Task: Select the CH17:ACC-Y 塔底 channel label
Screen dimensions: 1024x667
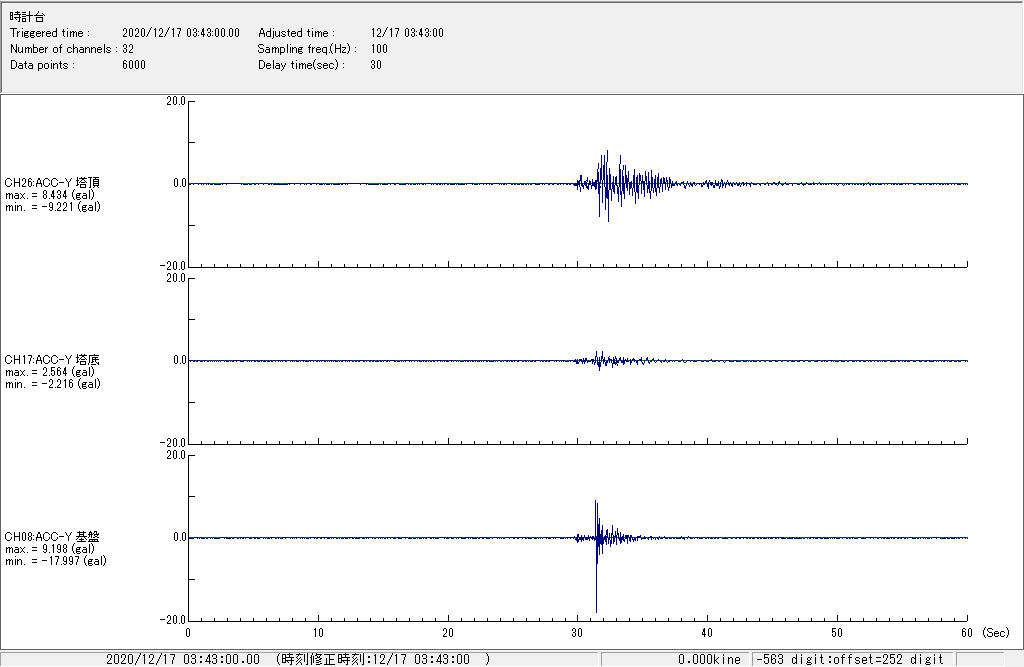Action: tap(52, 360)
